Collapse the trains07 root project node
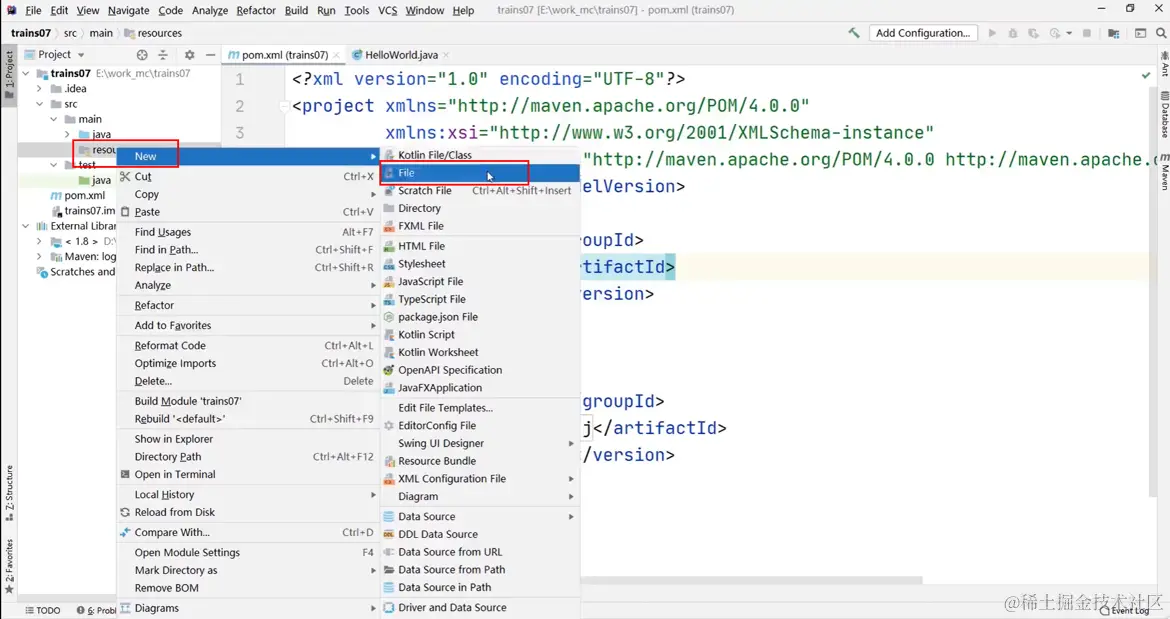 click(x=26, y=74)
